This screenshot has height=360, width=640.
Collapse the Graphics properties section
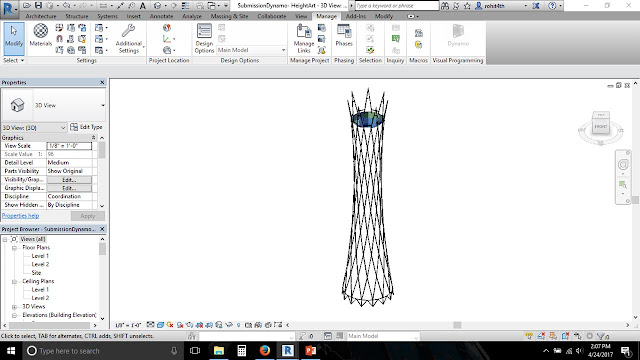tap(93, 138)
